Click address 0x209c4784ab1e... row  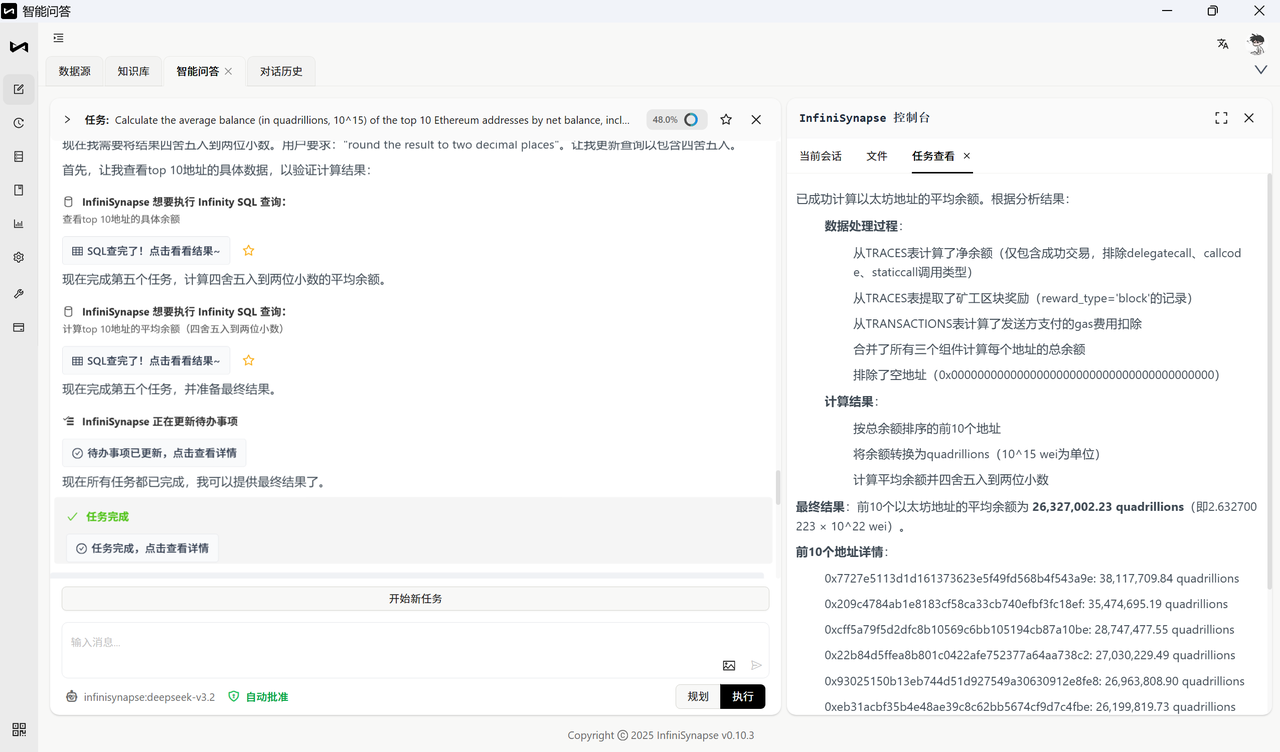click(1026, 604)
